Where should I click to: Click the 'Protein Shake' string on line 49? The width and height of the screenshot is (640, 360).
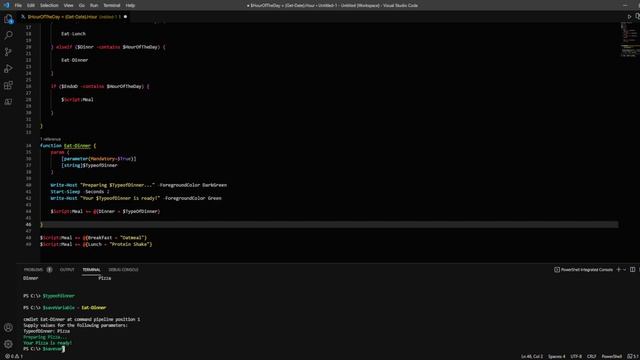(128, 244)
